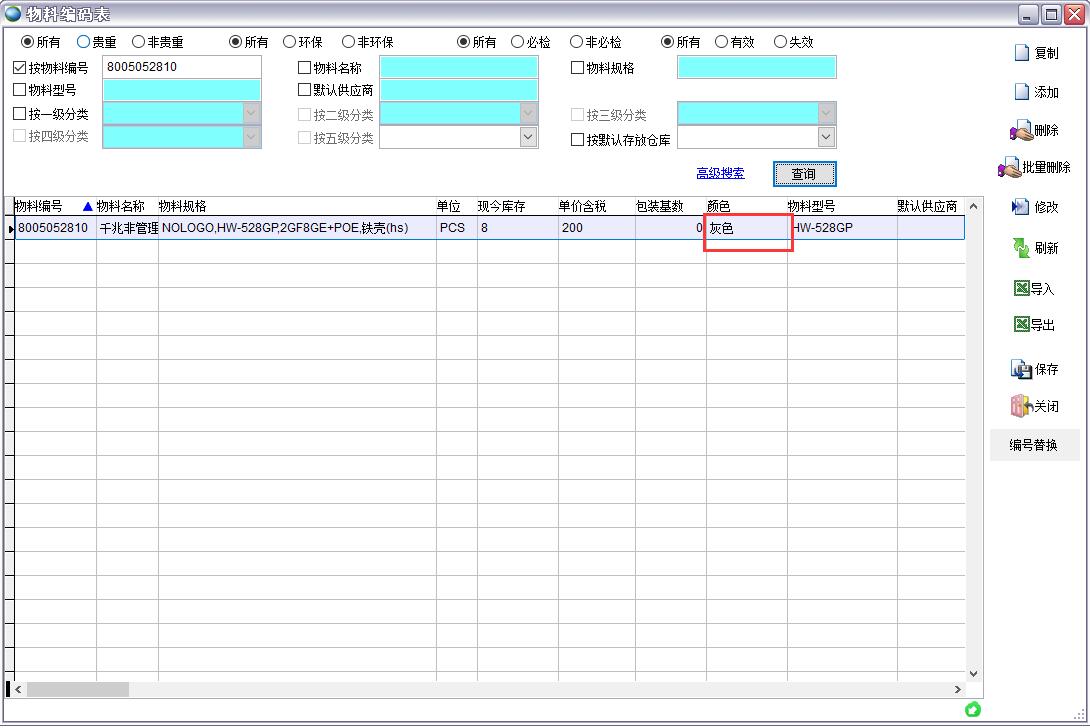Open the 按默认存放仓库 dropdown list

(826, 138)
